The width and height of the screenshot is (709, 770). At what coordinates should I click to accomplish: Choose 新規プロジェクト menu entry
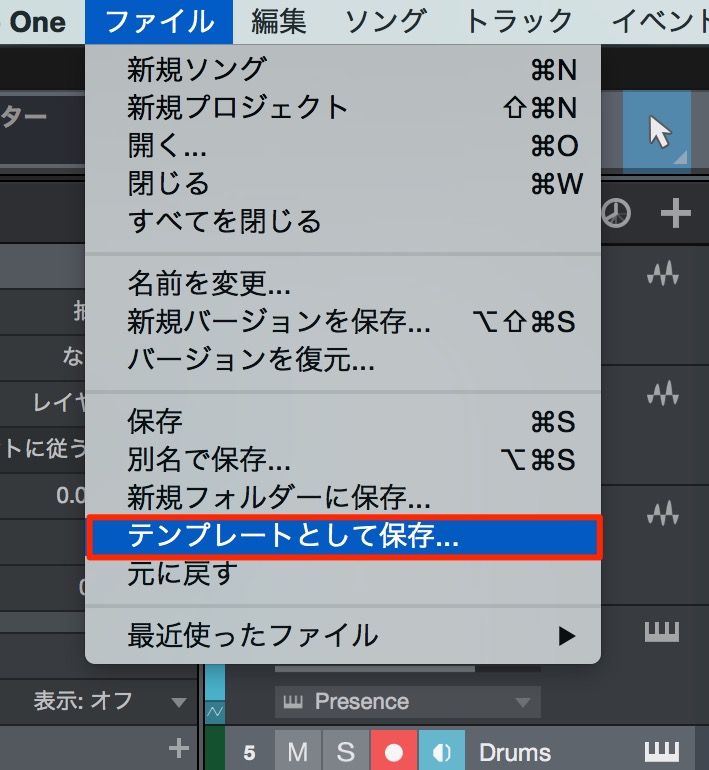click(x=343, y=107)
